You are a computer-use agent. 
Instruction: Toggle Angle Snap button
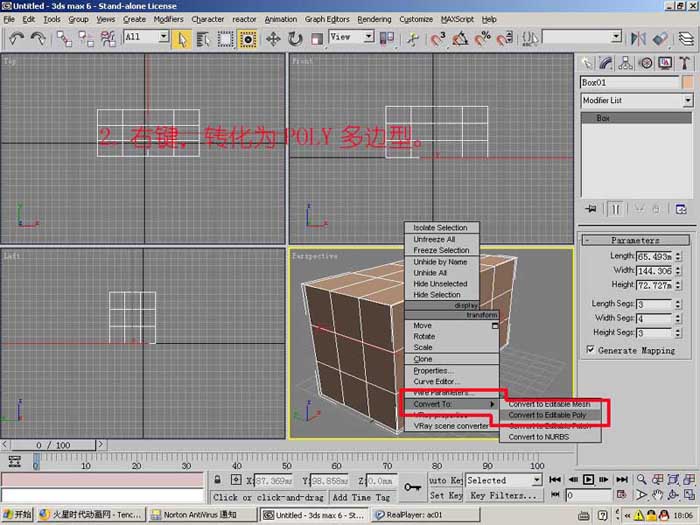click(x=460, y=39)
